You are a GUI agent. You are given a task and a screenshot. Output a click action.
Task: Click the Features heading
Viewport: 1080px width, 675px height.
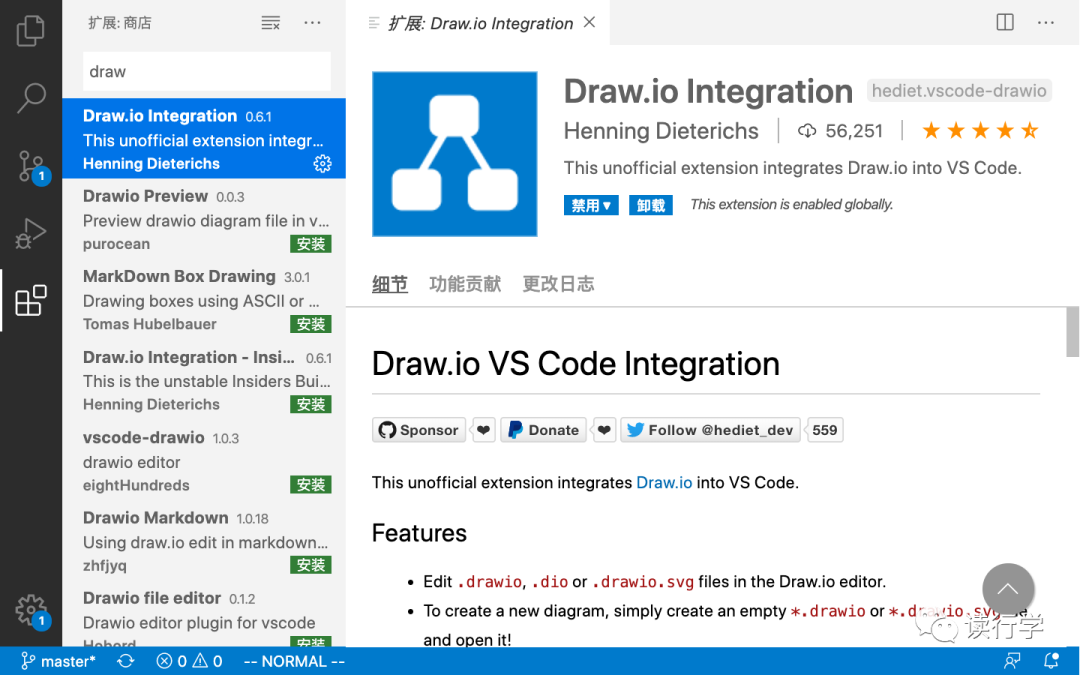419,533
